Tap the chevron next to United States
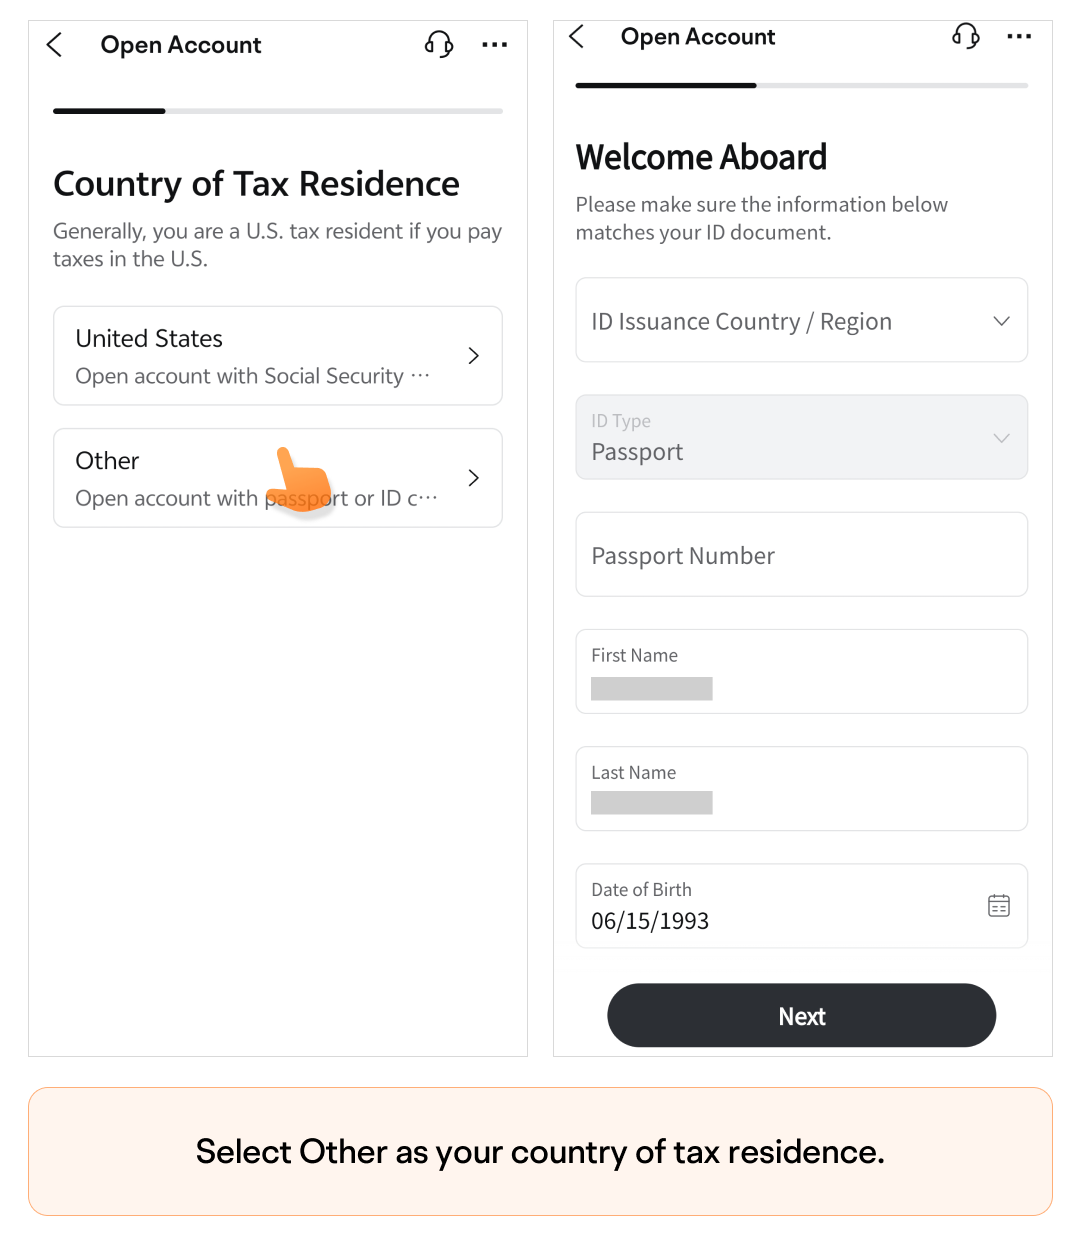The image size is (1081, 1255). pyautogui.click(x=474, y=356)
